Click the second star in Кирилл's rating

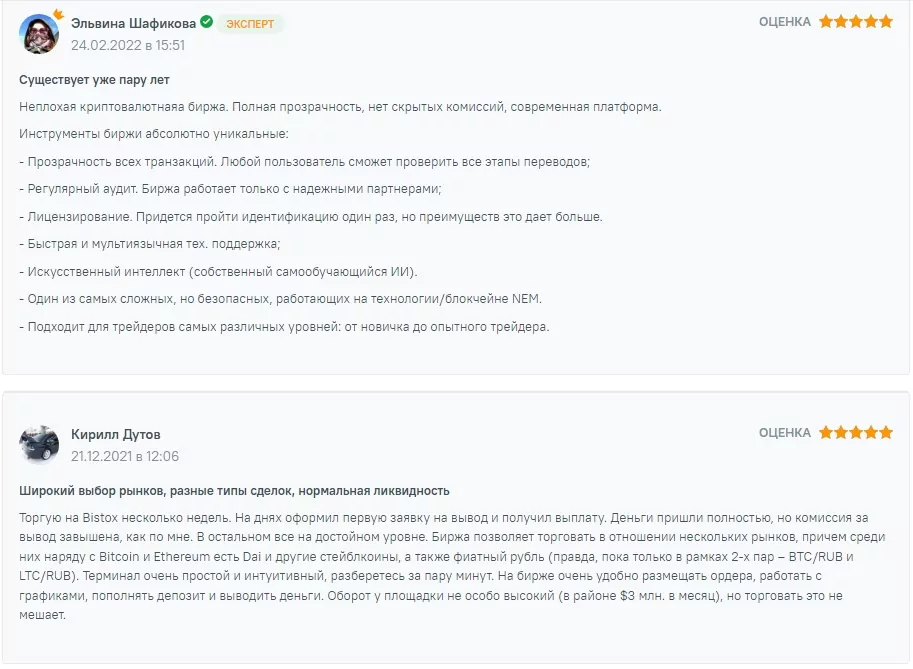coord(841,432)
